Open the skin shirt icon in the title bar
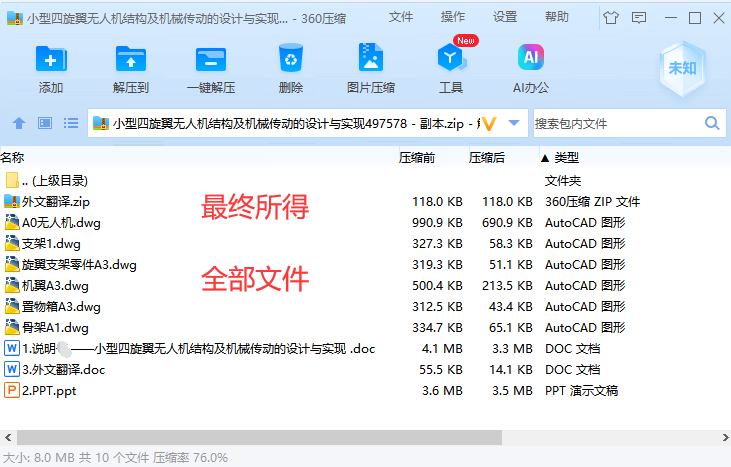Viewport: 731px width, 467px height. point(611,18)
